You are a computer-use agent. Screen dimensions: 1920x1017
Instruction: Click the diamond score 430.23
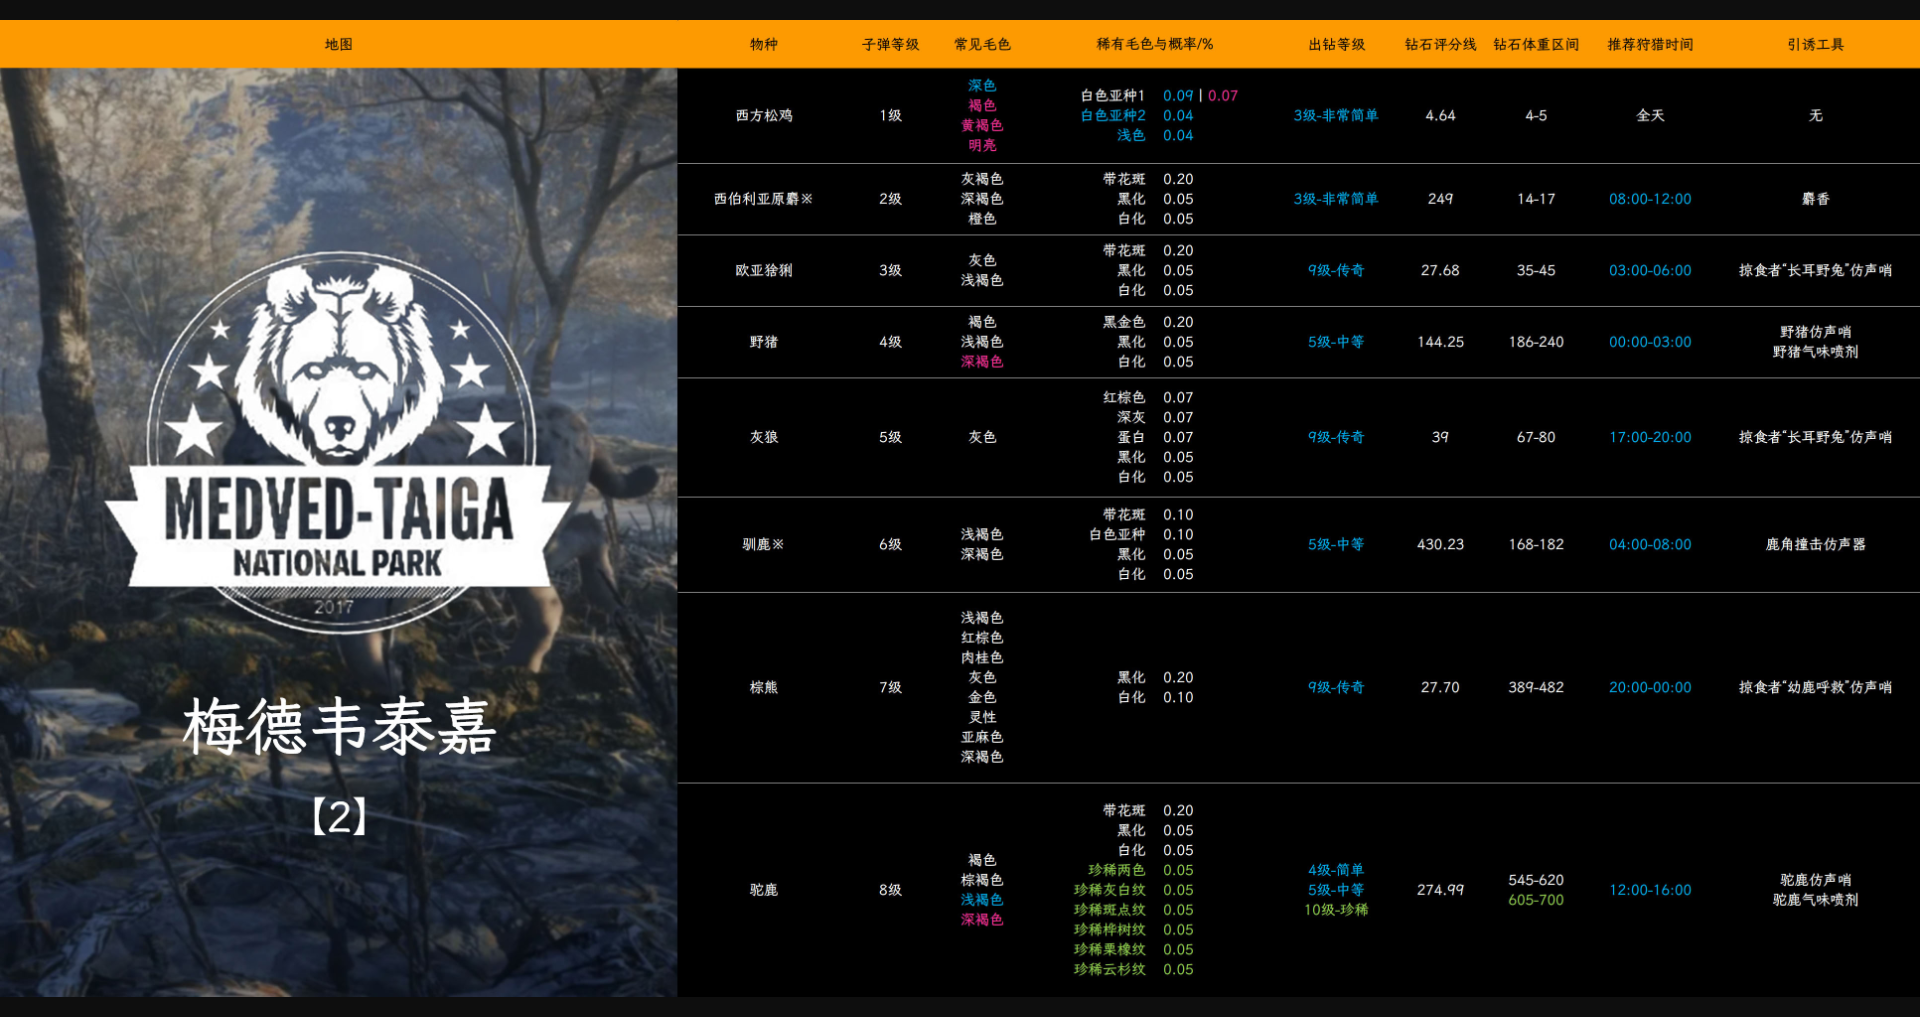1441,545
